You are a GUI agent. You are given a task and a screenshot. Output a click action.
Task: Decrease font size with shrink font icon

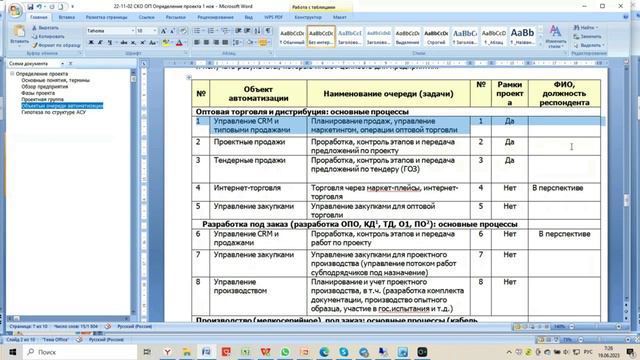pyautogui.click(x=172, y=31)
